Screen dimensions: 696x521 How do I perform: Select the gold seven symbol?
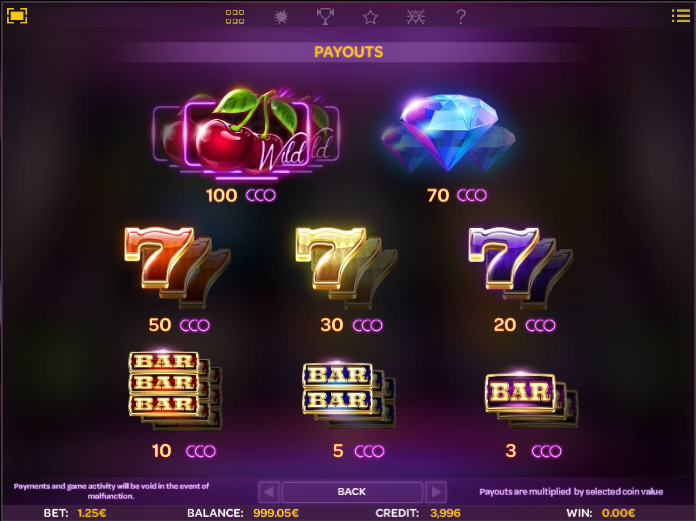pos(346,267)
